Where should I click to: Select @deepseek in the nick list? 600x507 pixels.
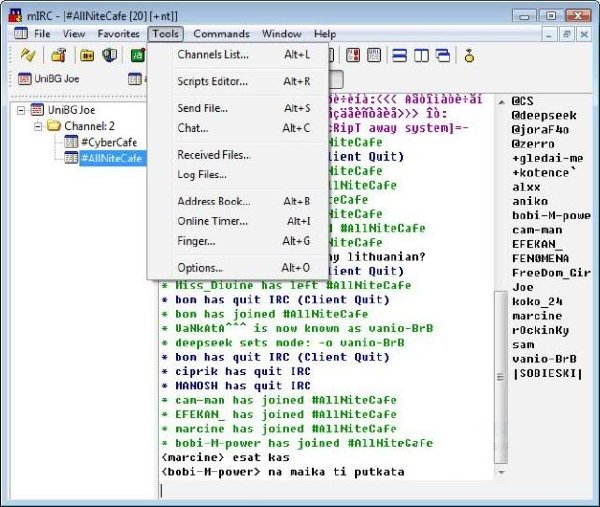point(544,116)
